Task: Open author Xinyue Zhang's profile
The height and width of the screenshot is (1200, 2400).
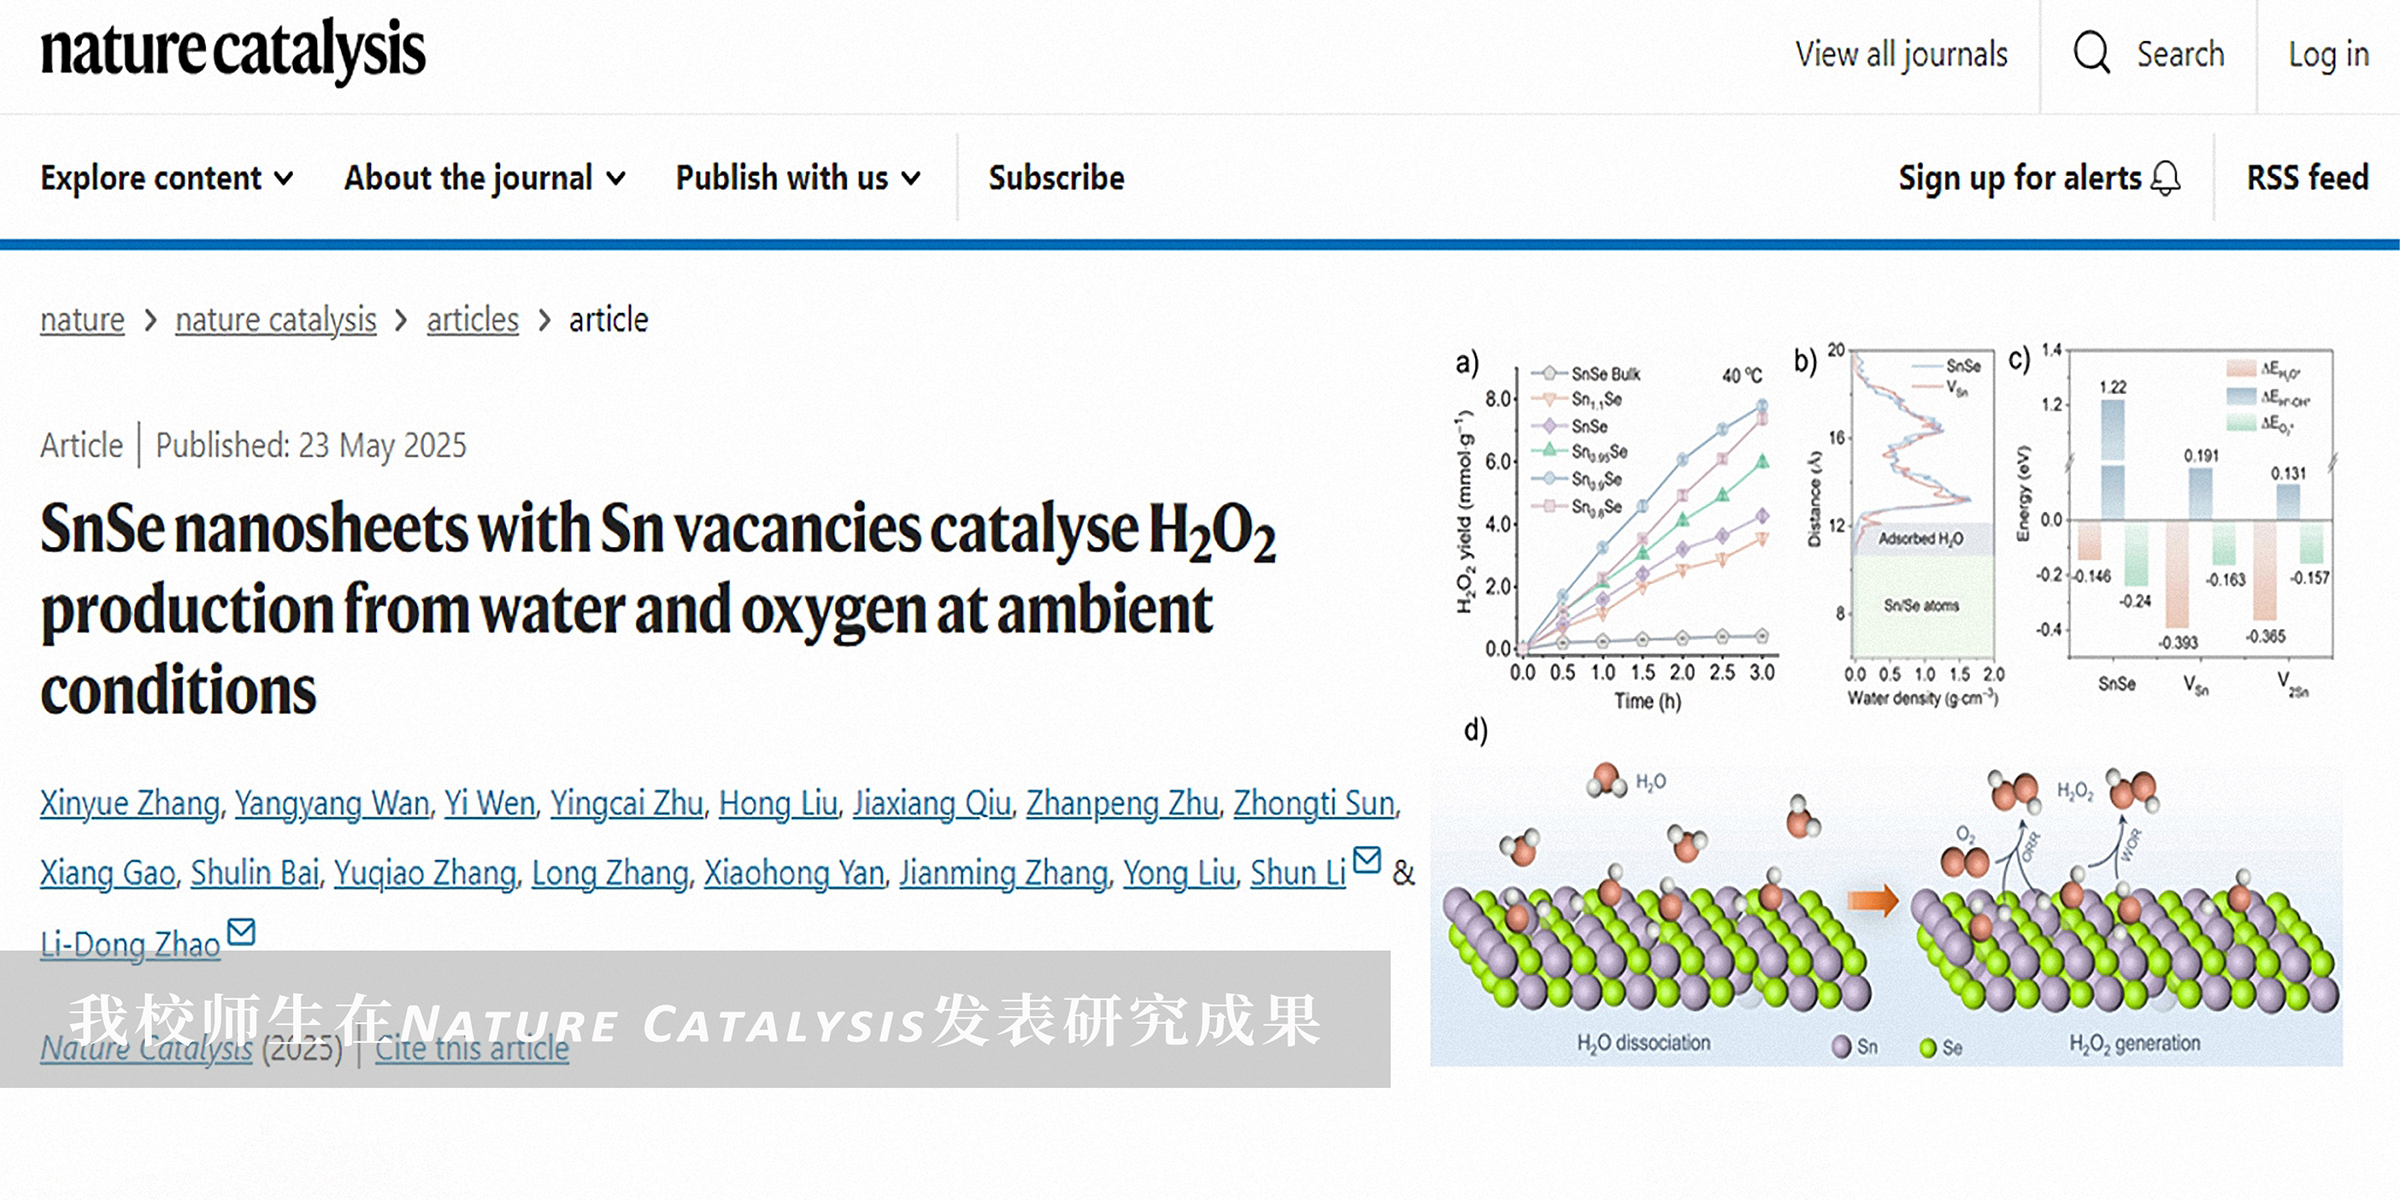Action: point(130,803)
